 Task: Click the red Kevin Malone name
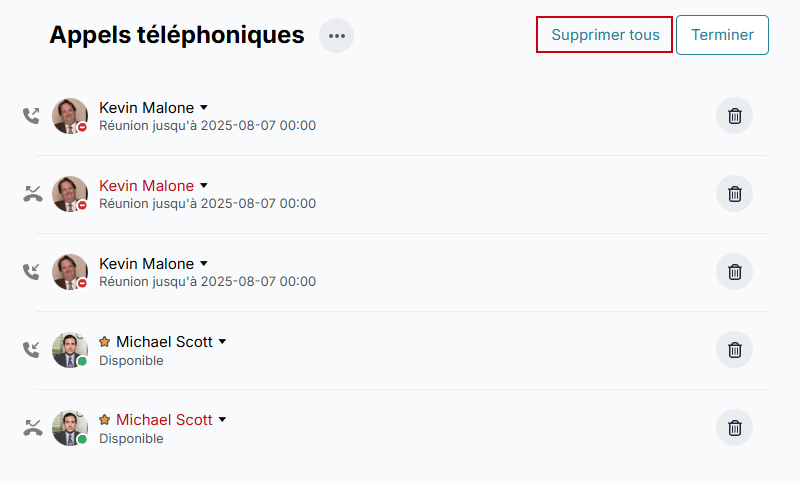tap(146, 186)
